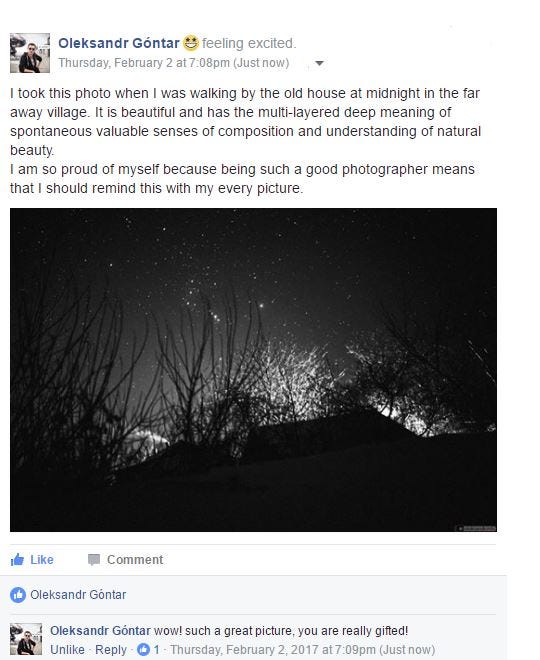
Task: Click the comment timestamp February 2, 2017
Action: click(302, 649)
